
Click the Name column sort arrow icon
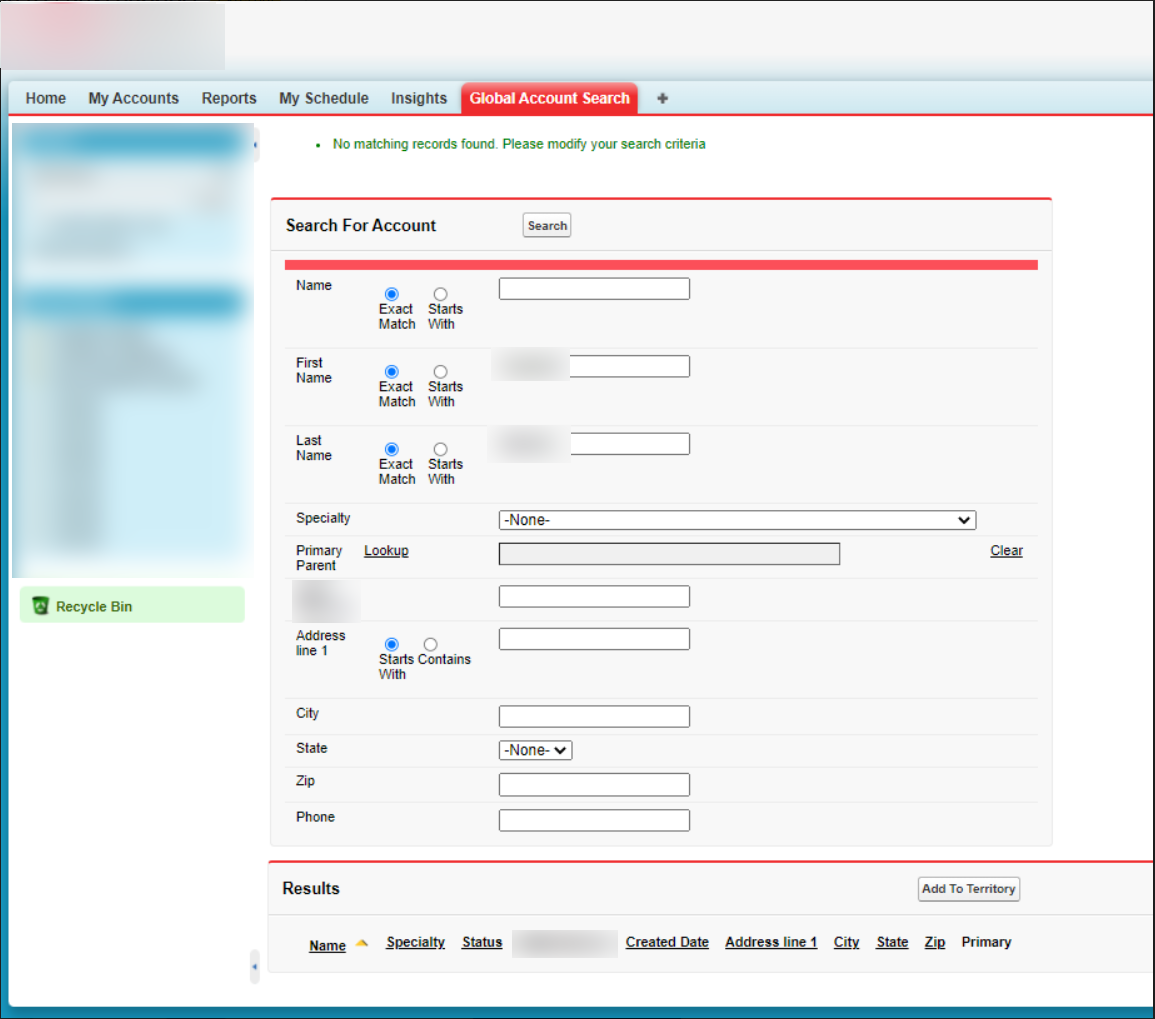point(362,943)
